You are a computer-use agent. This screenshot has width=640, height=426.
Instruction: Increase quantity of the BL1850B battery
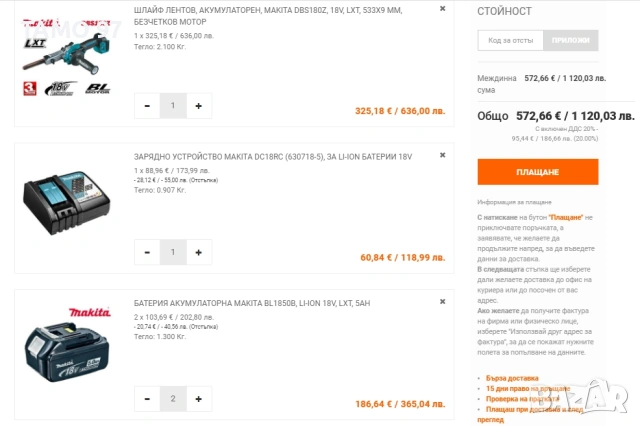point(198,399)
